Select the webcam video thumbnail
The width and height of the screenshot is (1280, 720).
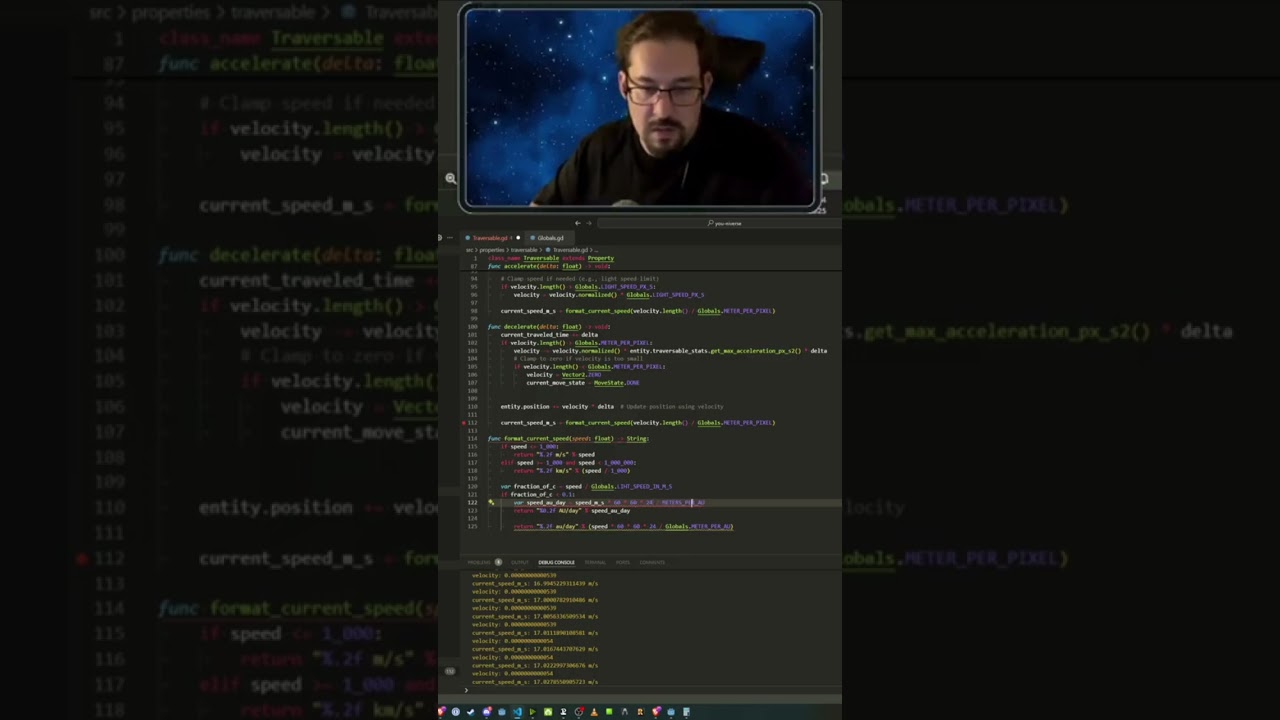tap(640, 109)
